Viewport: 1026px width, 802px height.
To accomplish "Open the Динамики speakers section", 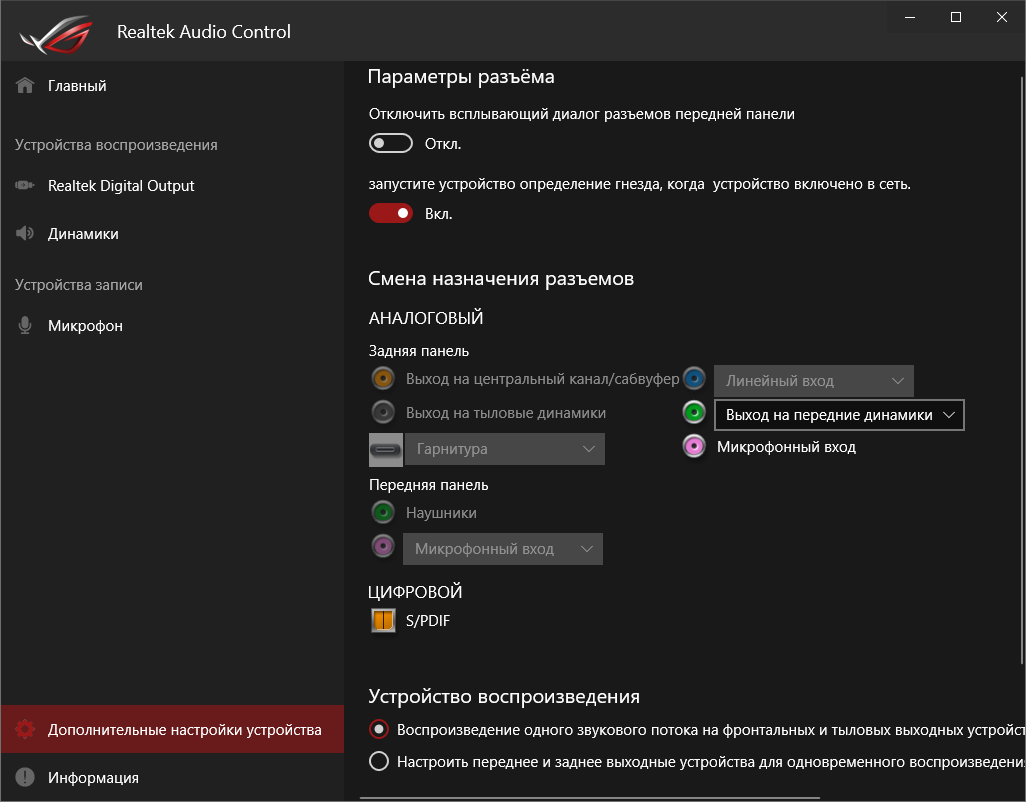I will click(x=83, y=234).
